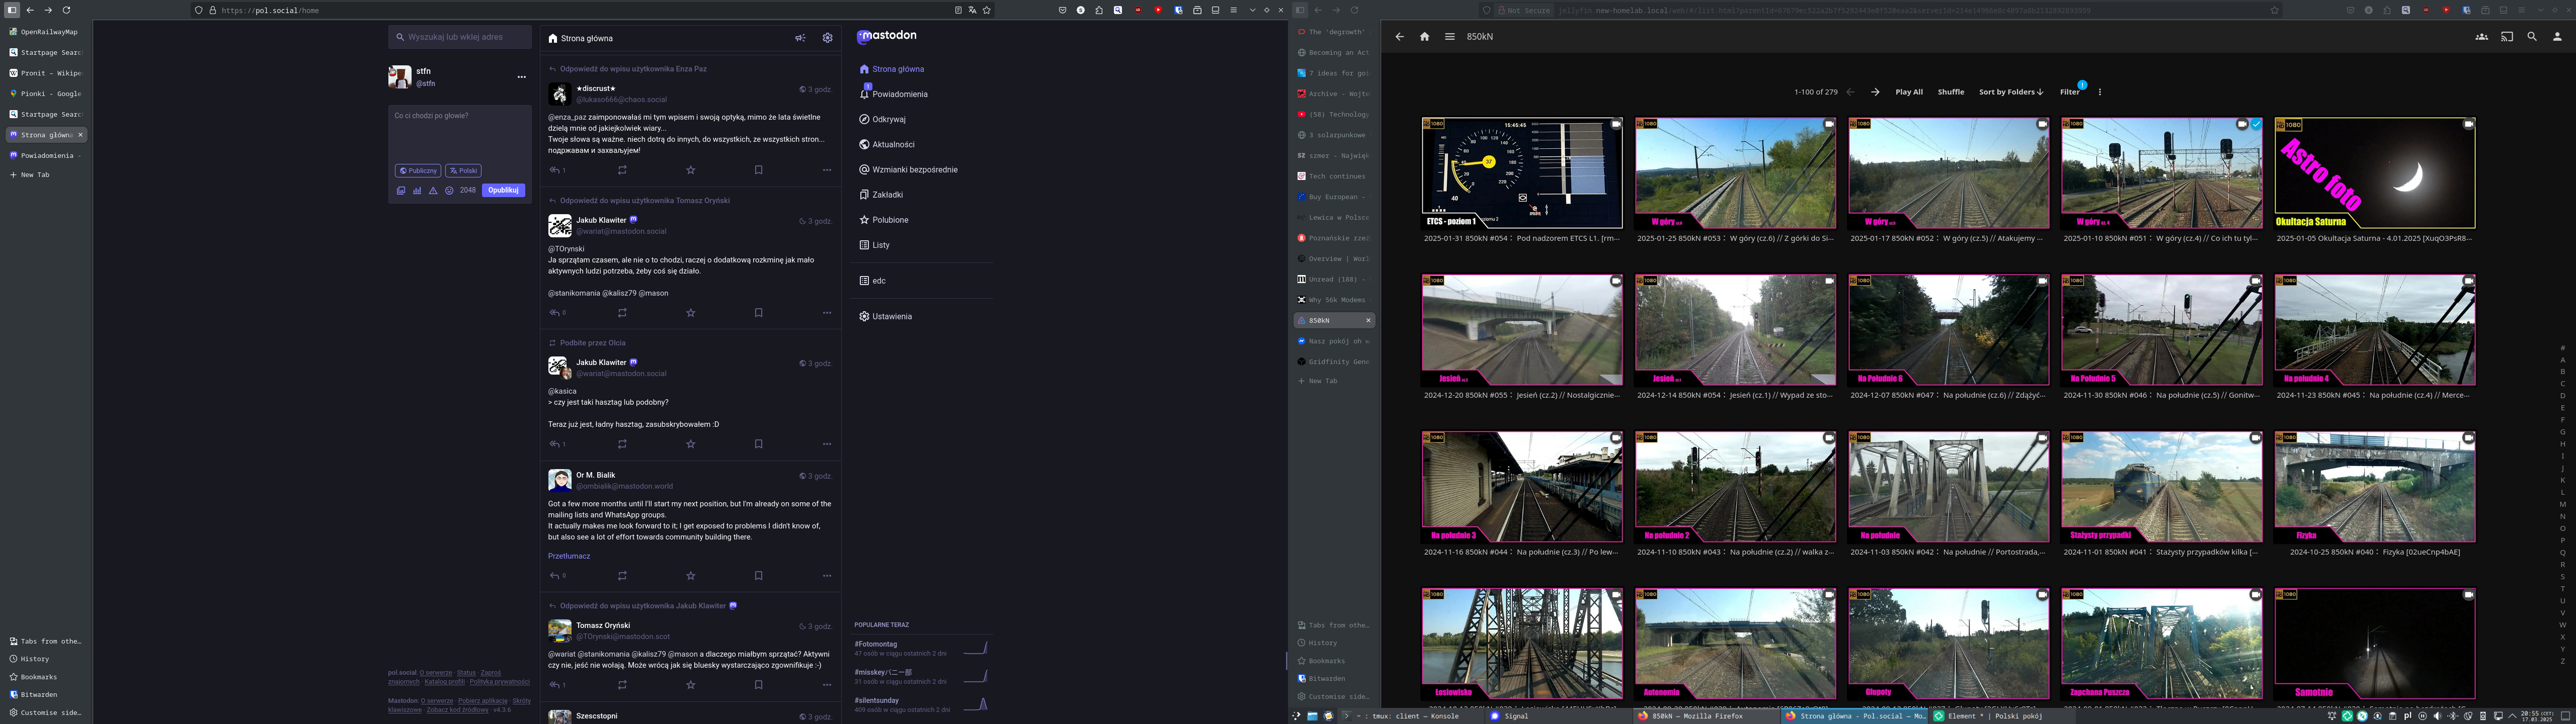Toggle content warning triangle in compose box
The width and height of the screenshot is (2576, 724).
(x=433, y=190)
